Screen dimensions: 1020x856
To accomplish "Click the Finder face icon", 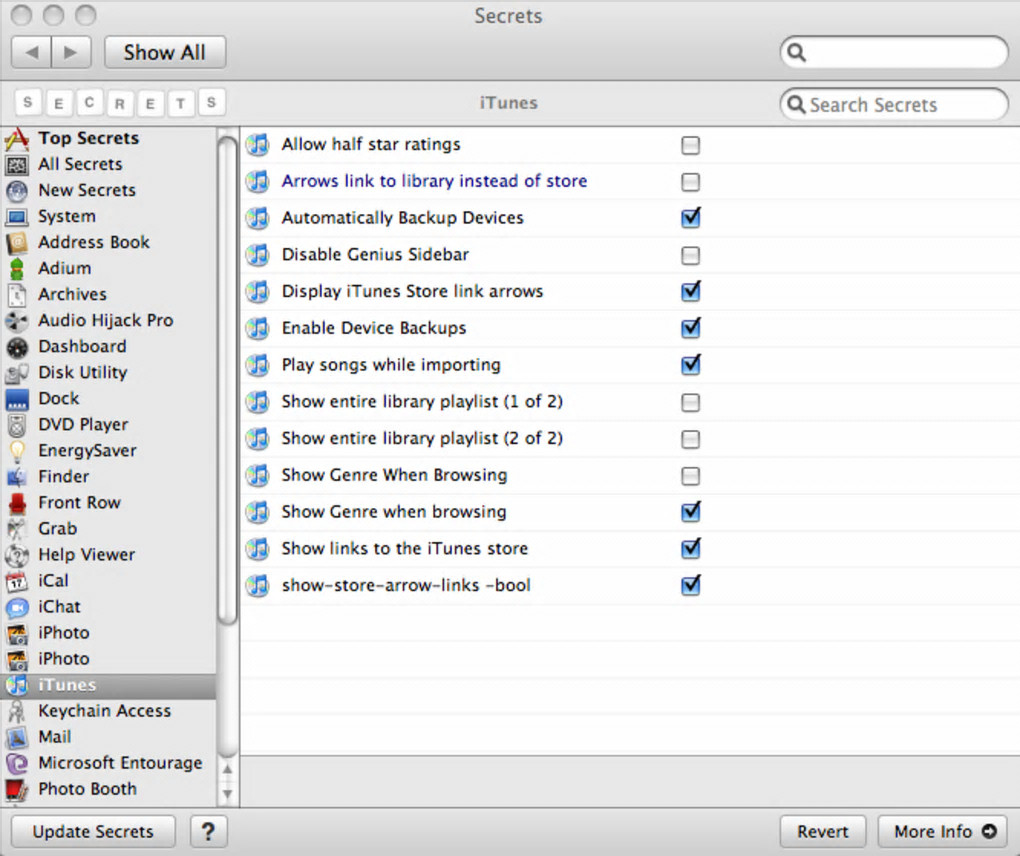I will pos(17,477).
